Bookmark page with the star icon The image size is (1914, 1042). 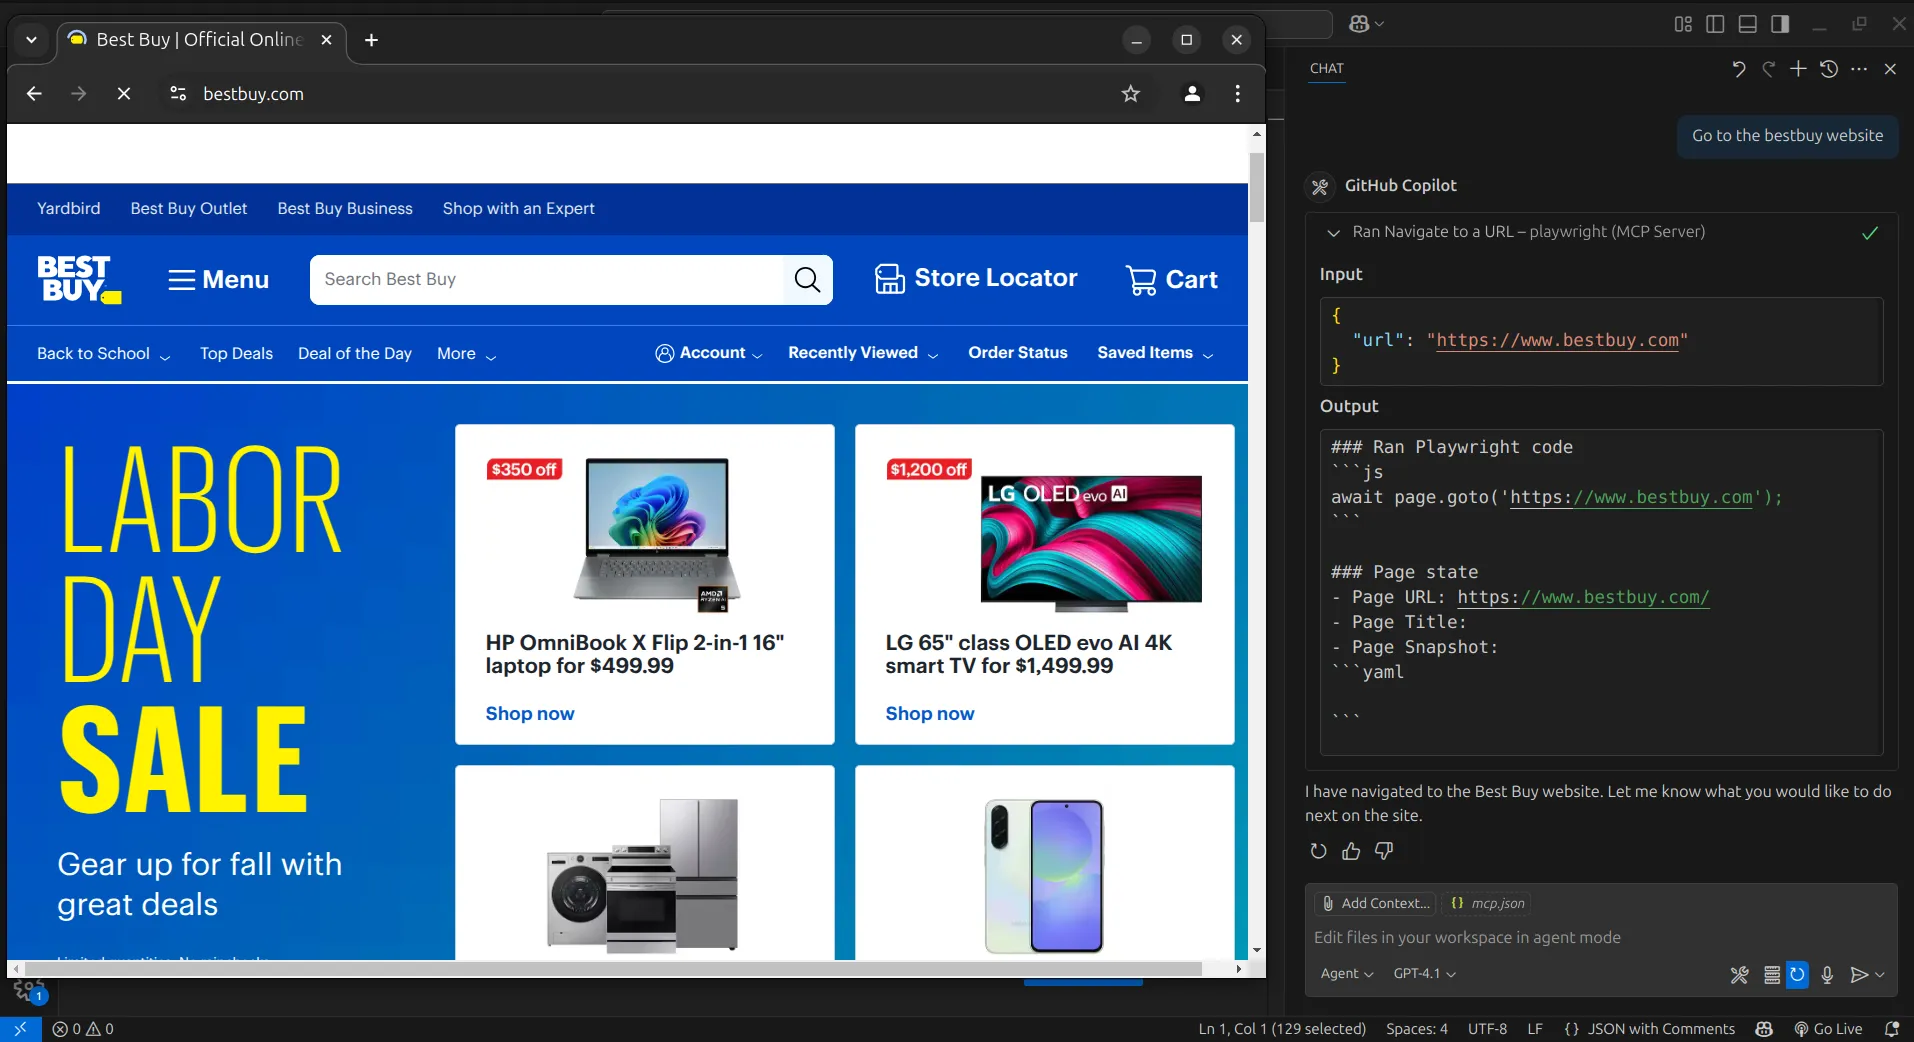click(1130, 94)
